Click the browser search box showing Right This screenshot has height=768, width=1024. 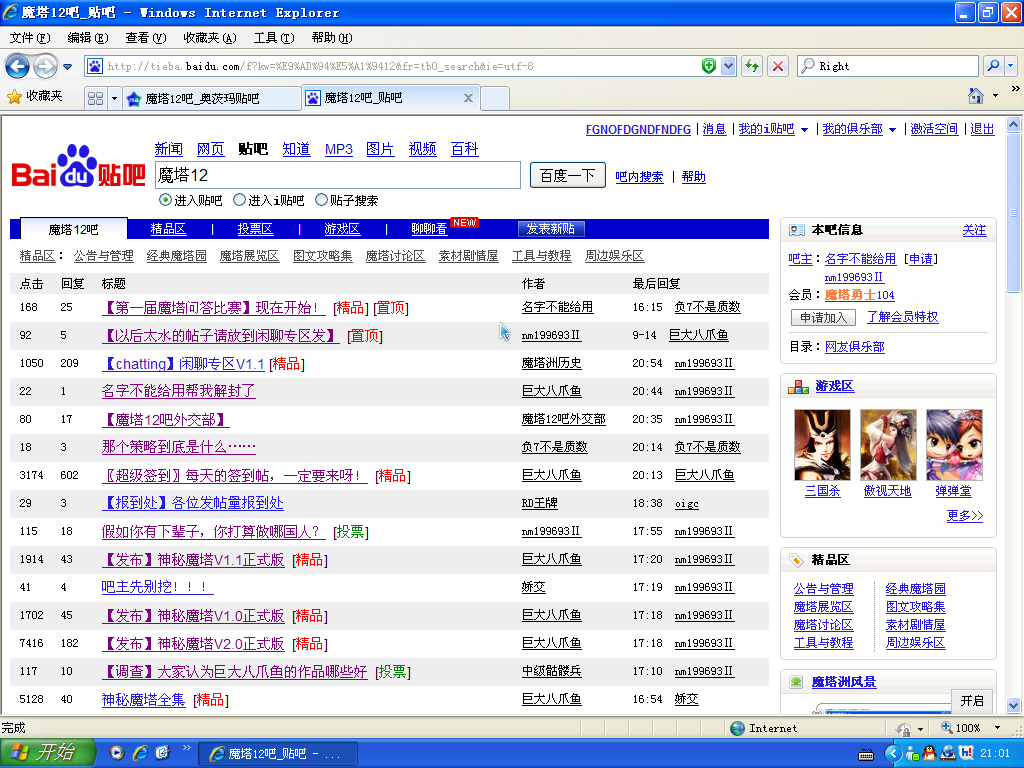coord(888,66)
